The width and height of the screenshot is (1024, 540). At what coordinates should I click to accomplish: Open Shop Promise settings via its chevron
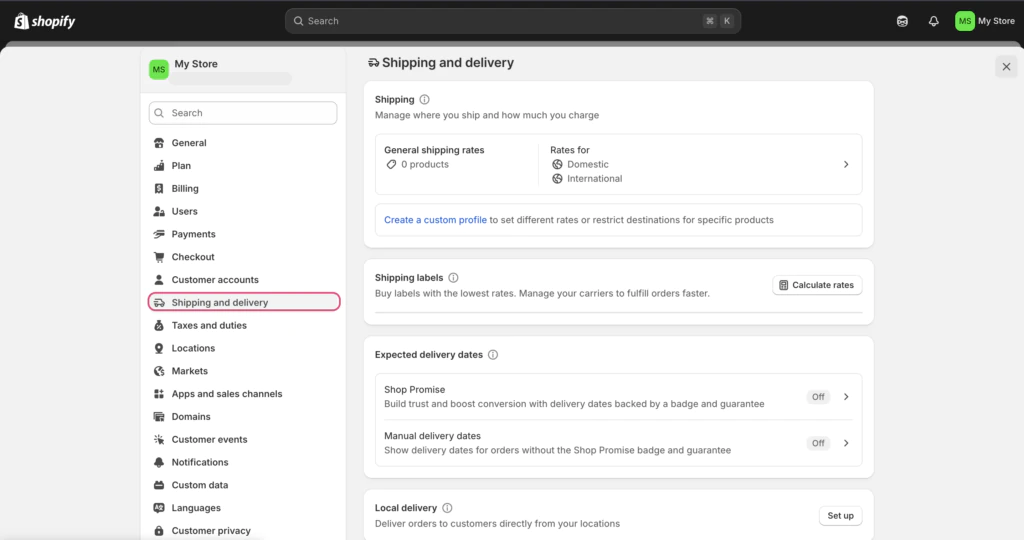(846, 397)
